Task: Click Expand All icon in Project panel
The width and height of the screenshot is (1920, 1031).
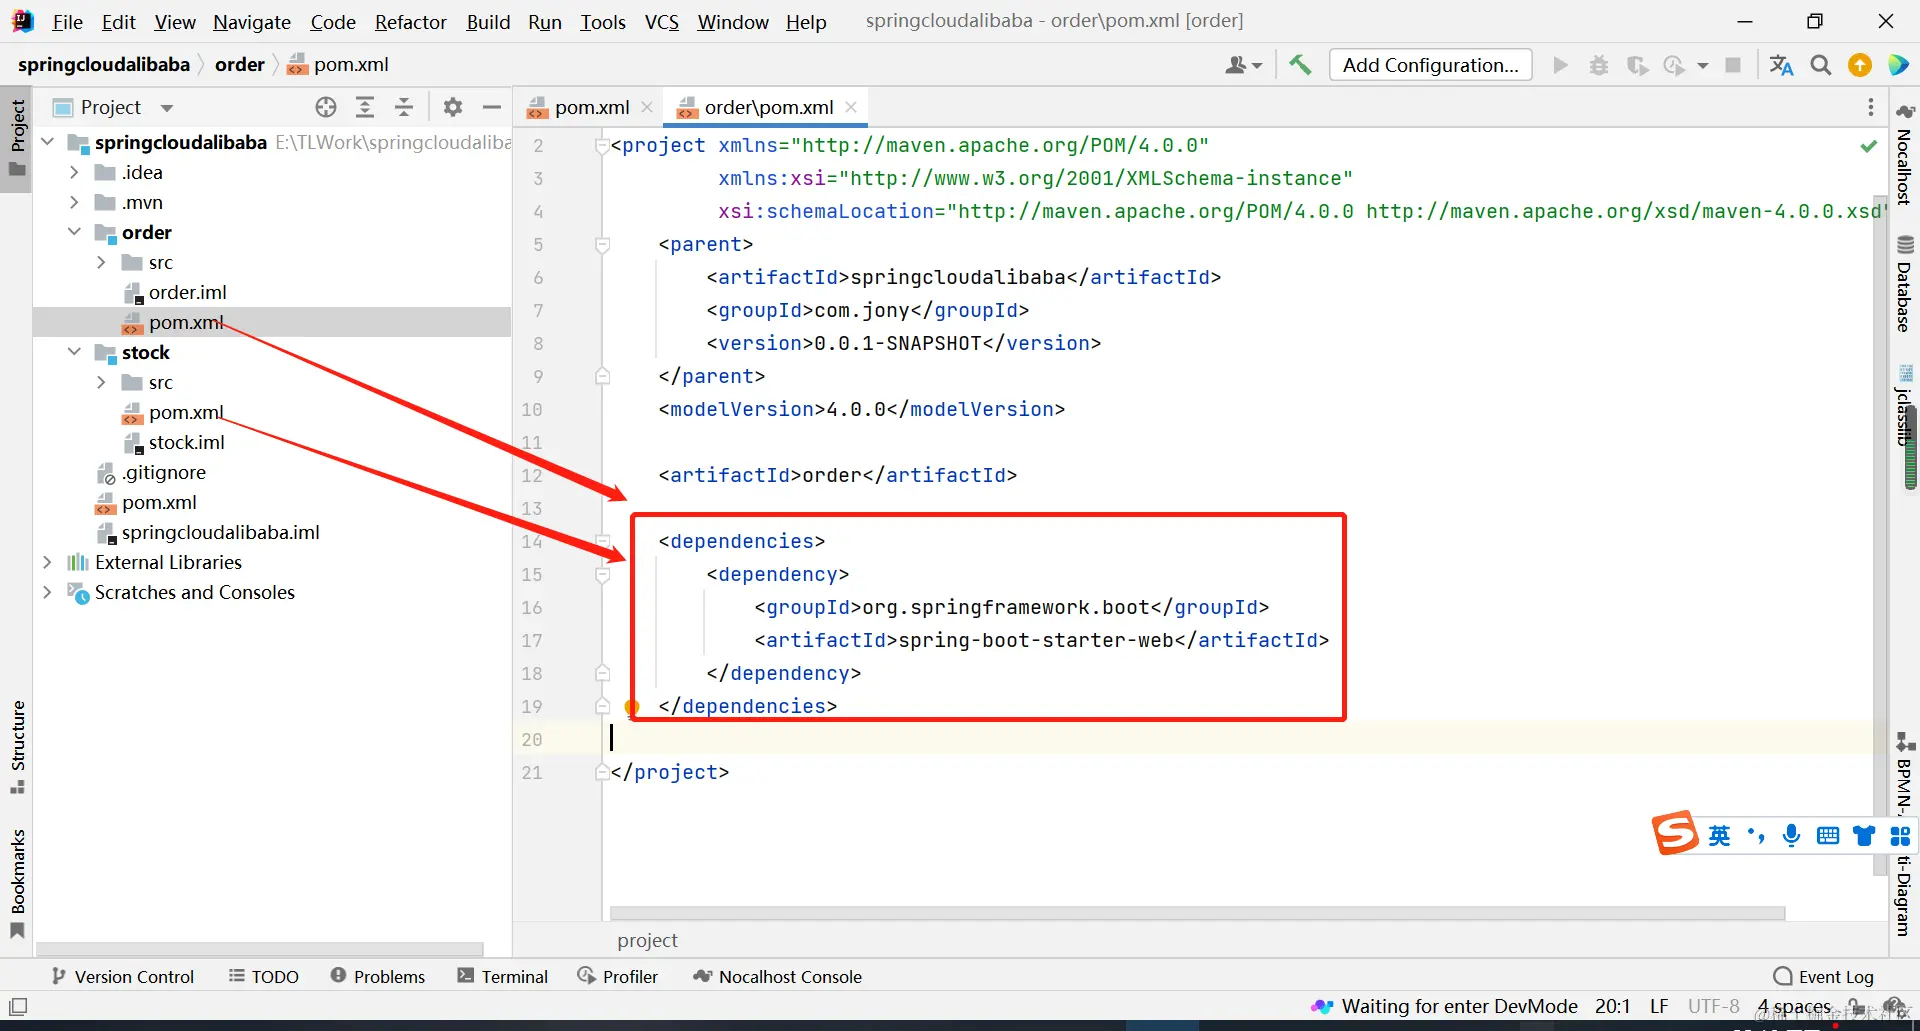Action: [365, 107]
